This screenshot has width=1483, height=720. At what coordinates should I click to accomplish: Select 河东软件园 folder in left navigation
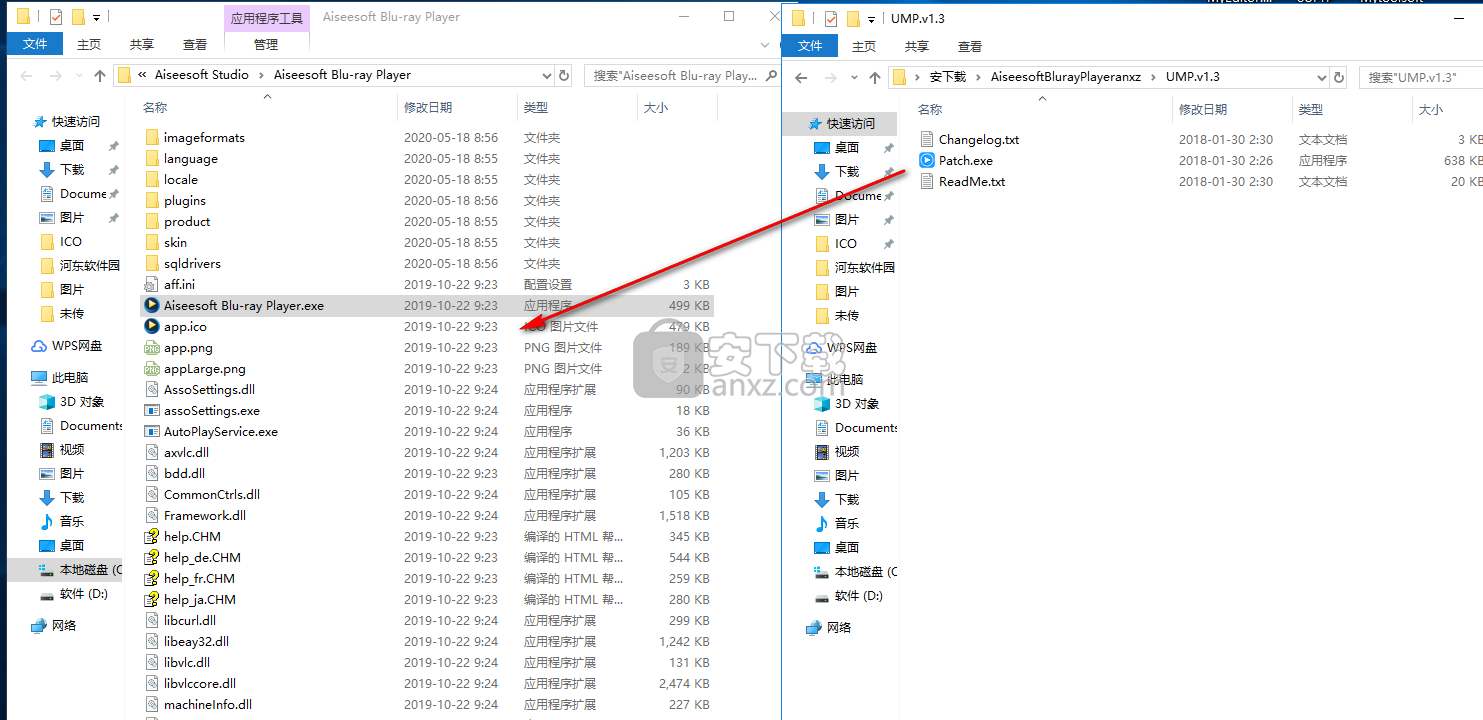pyautogui.click(x=90, y=266)
